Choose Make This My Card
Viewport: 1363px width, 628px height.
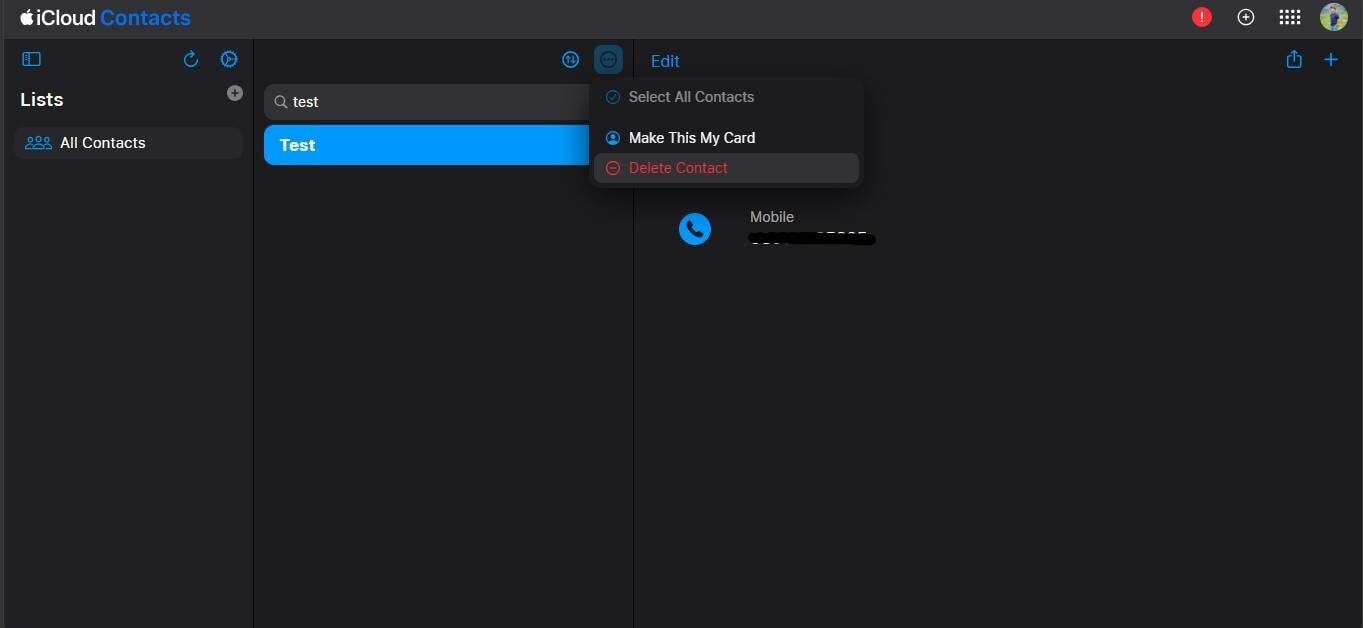coord(726,138)
